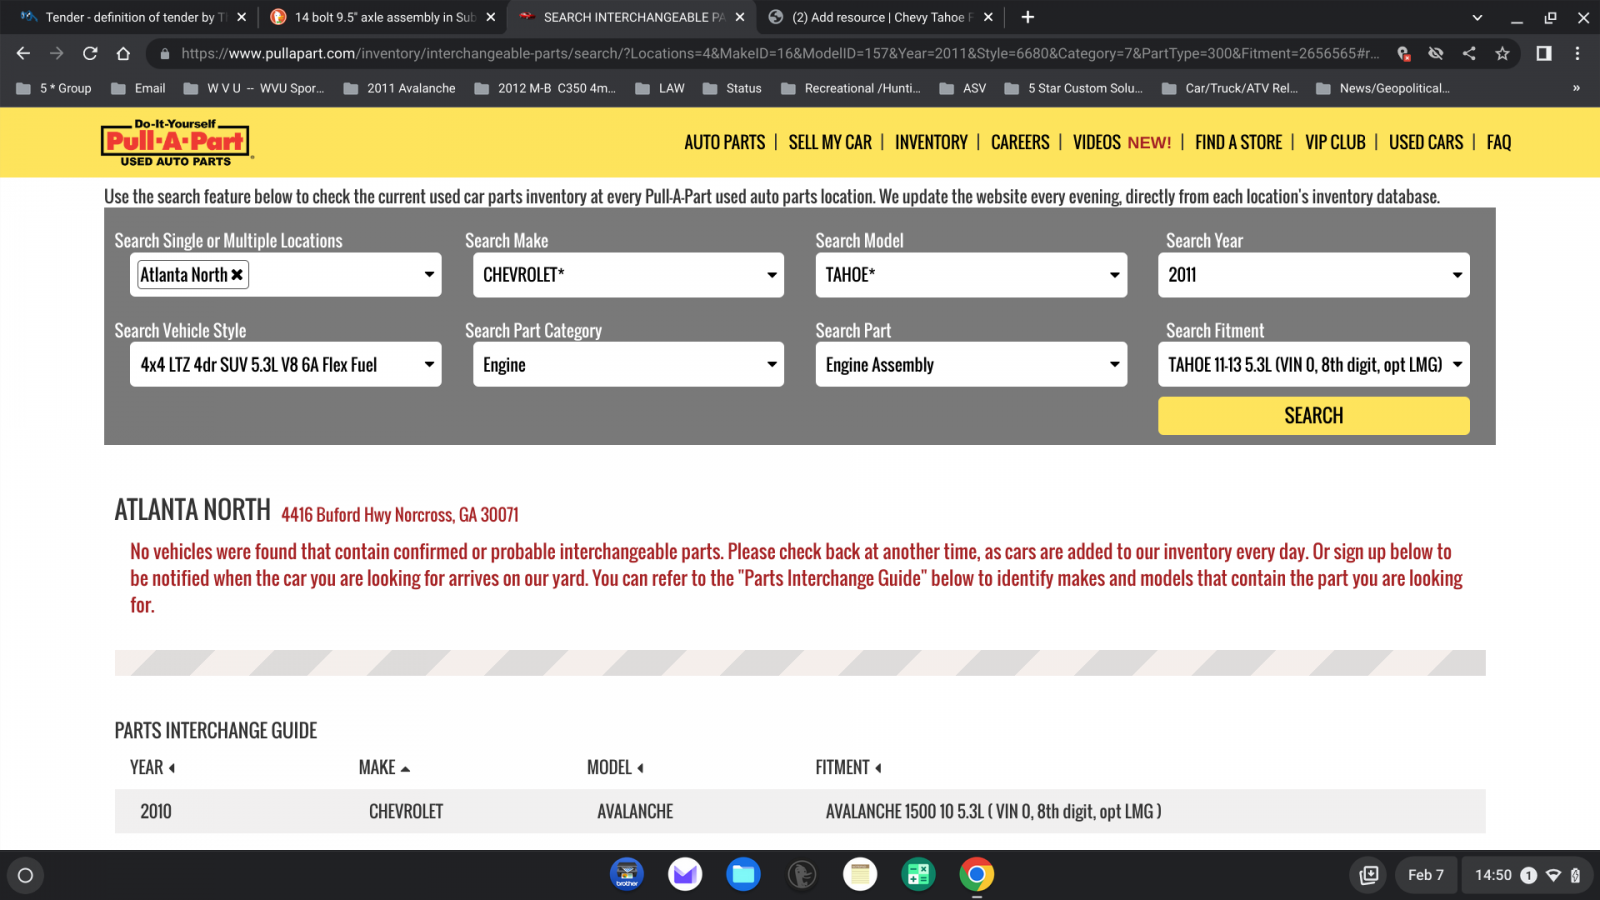Open the Search Part Category dropdown showing Engine
Image resolution: width=1600 pixels, height=900 pixels.
pyautogui.click(x=628, y=365)
